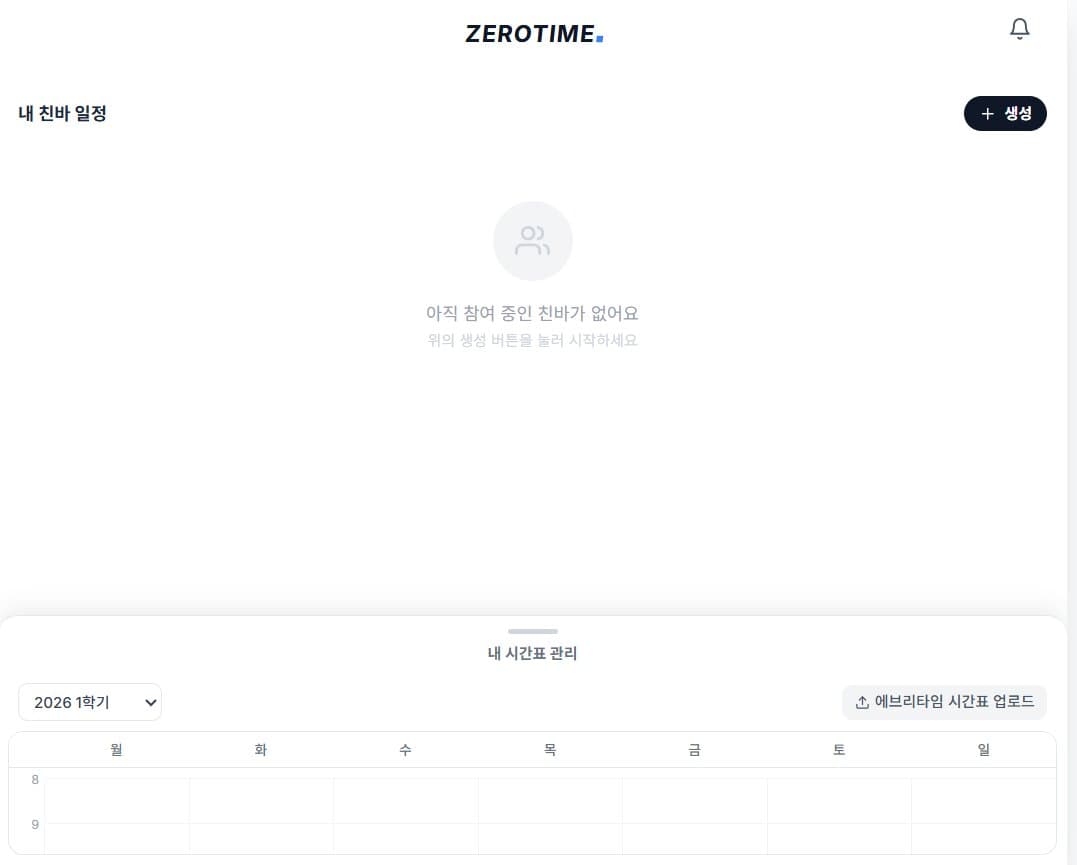The image size is (1077, 865).
Task: Open the 2026 1학기 semester dropdown
Action: coord(90,702)
